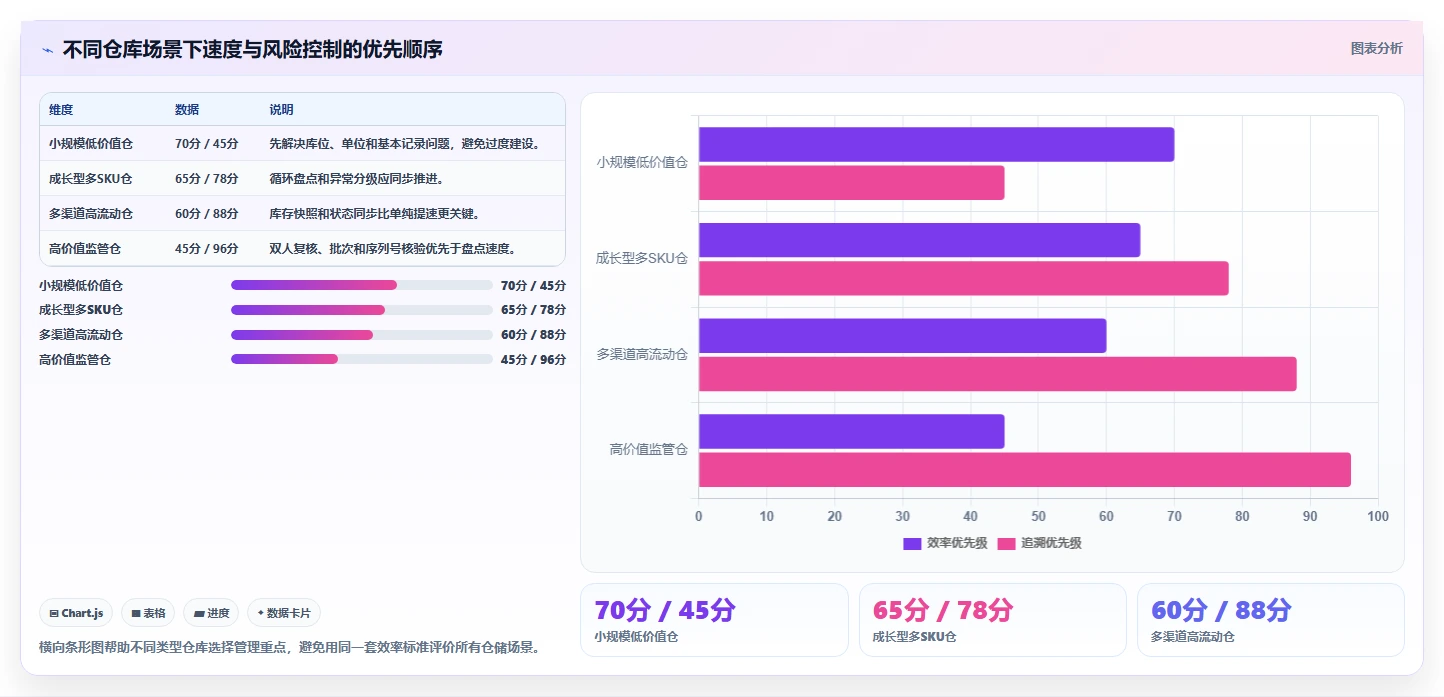
Task: Click the chart y-axis label 多渠道高流动仓
Action: (642, 354)
